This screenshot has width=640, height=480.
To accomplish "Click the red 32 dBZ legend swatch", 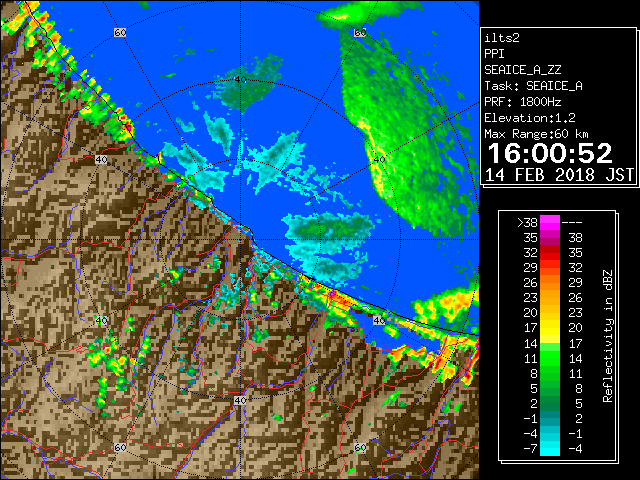I will (x=550, y=253).
